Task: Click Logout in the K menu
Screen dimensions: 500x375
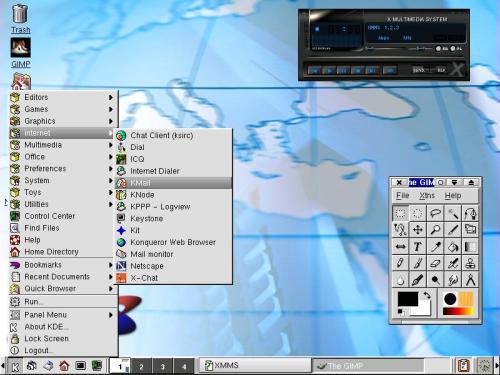Action: click(x=63, y=350)
